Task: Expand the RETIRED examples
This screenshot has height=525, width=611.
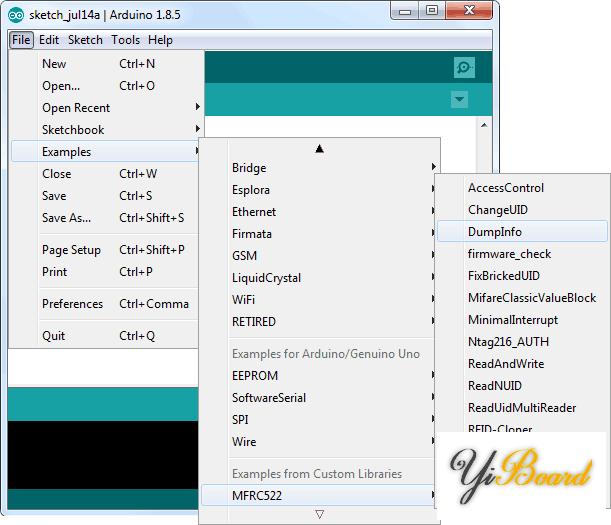Action: click(x=320, y=322)
